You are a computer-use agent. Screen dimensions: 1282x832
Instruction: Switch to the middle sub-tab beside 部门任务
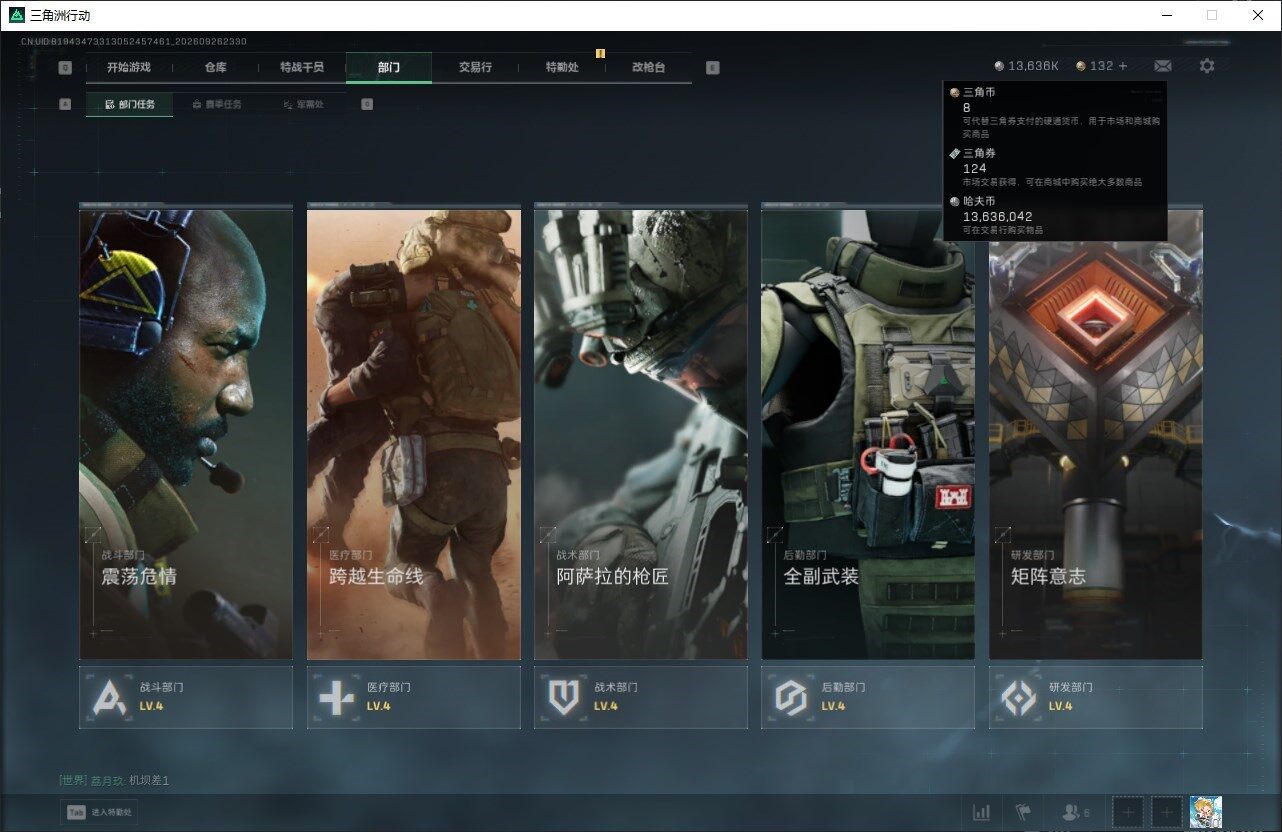coord(216,104)
